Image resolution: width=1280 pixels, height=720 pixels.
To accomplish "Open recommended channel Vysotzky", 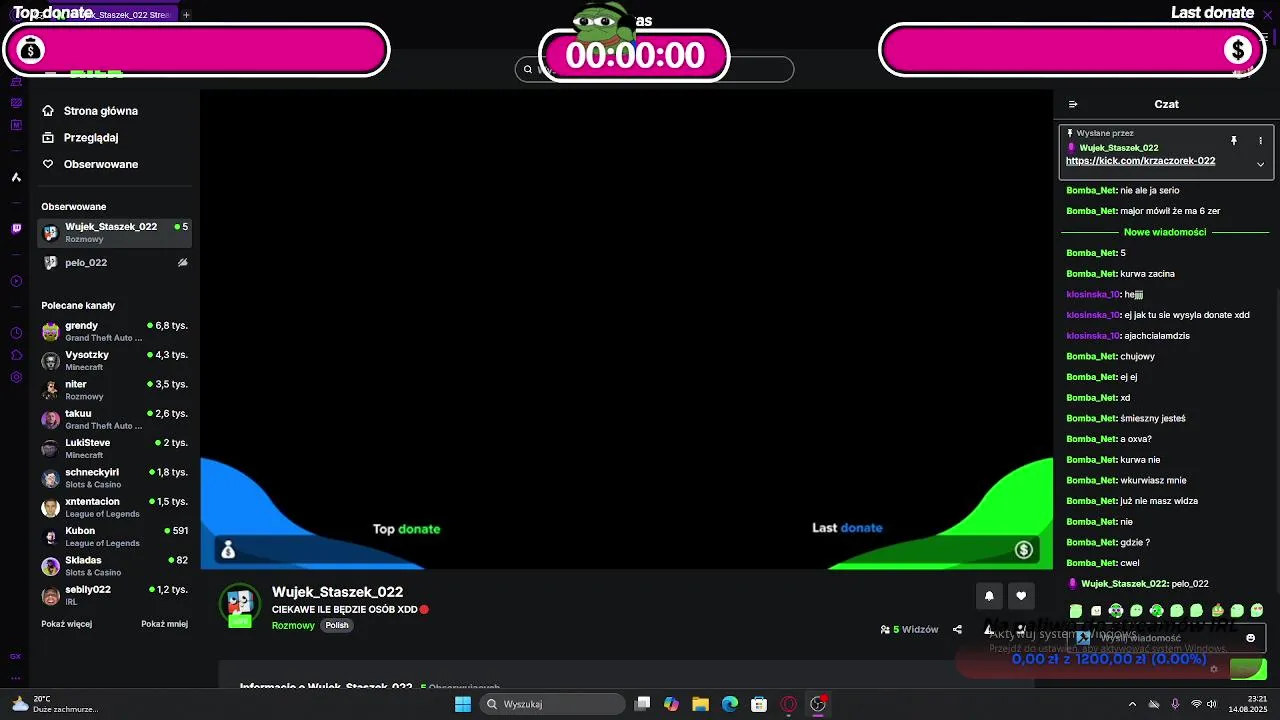I will [115, 360].
